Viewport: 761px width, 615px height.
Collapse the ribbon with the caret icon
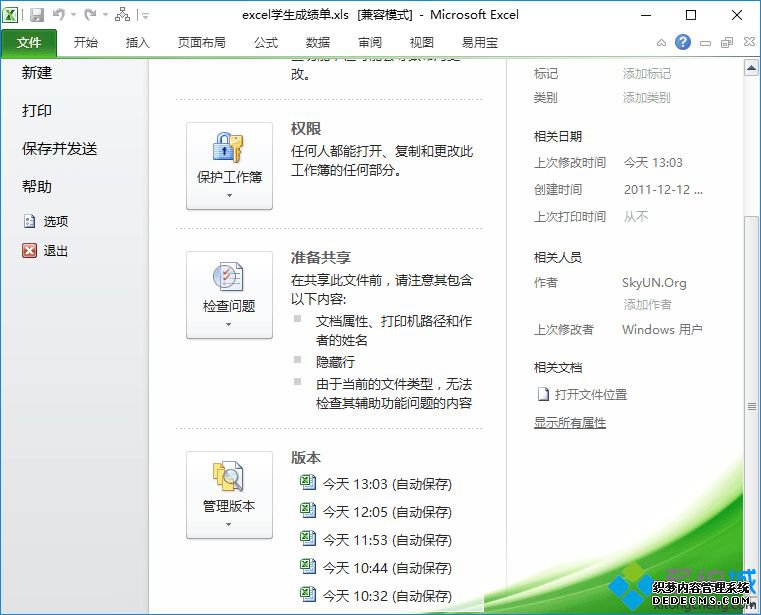(661, 43)
